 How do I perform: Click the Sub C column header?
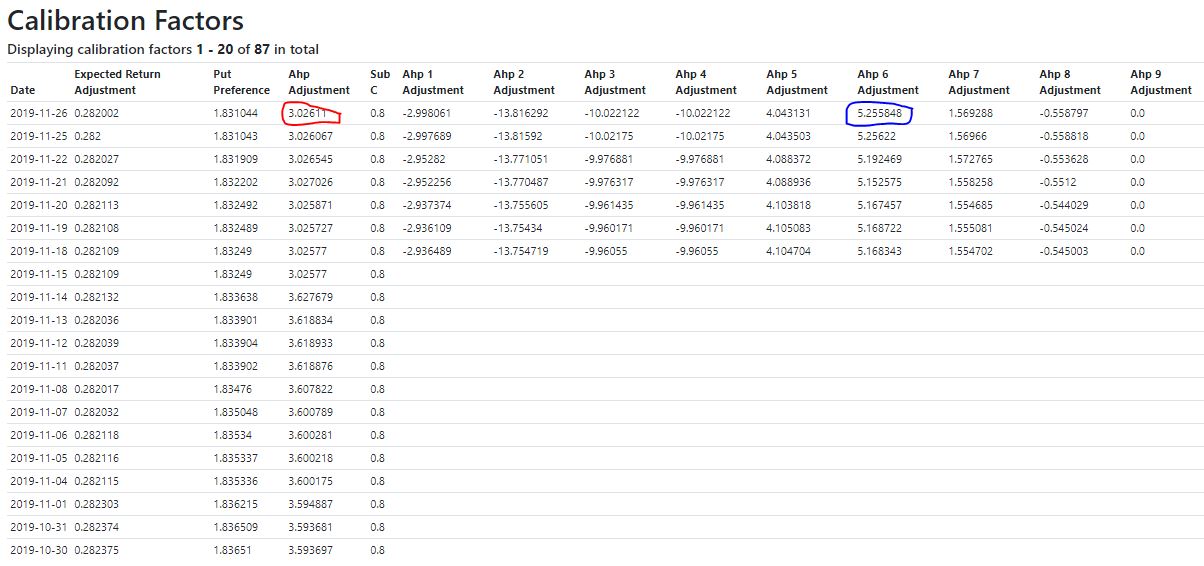pyautogui.click(x=380, y=82)
